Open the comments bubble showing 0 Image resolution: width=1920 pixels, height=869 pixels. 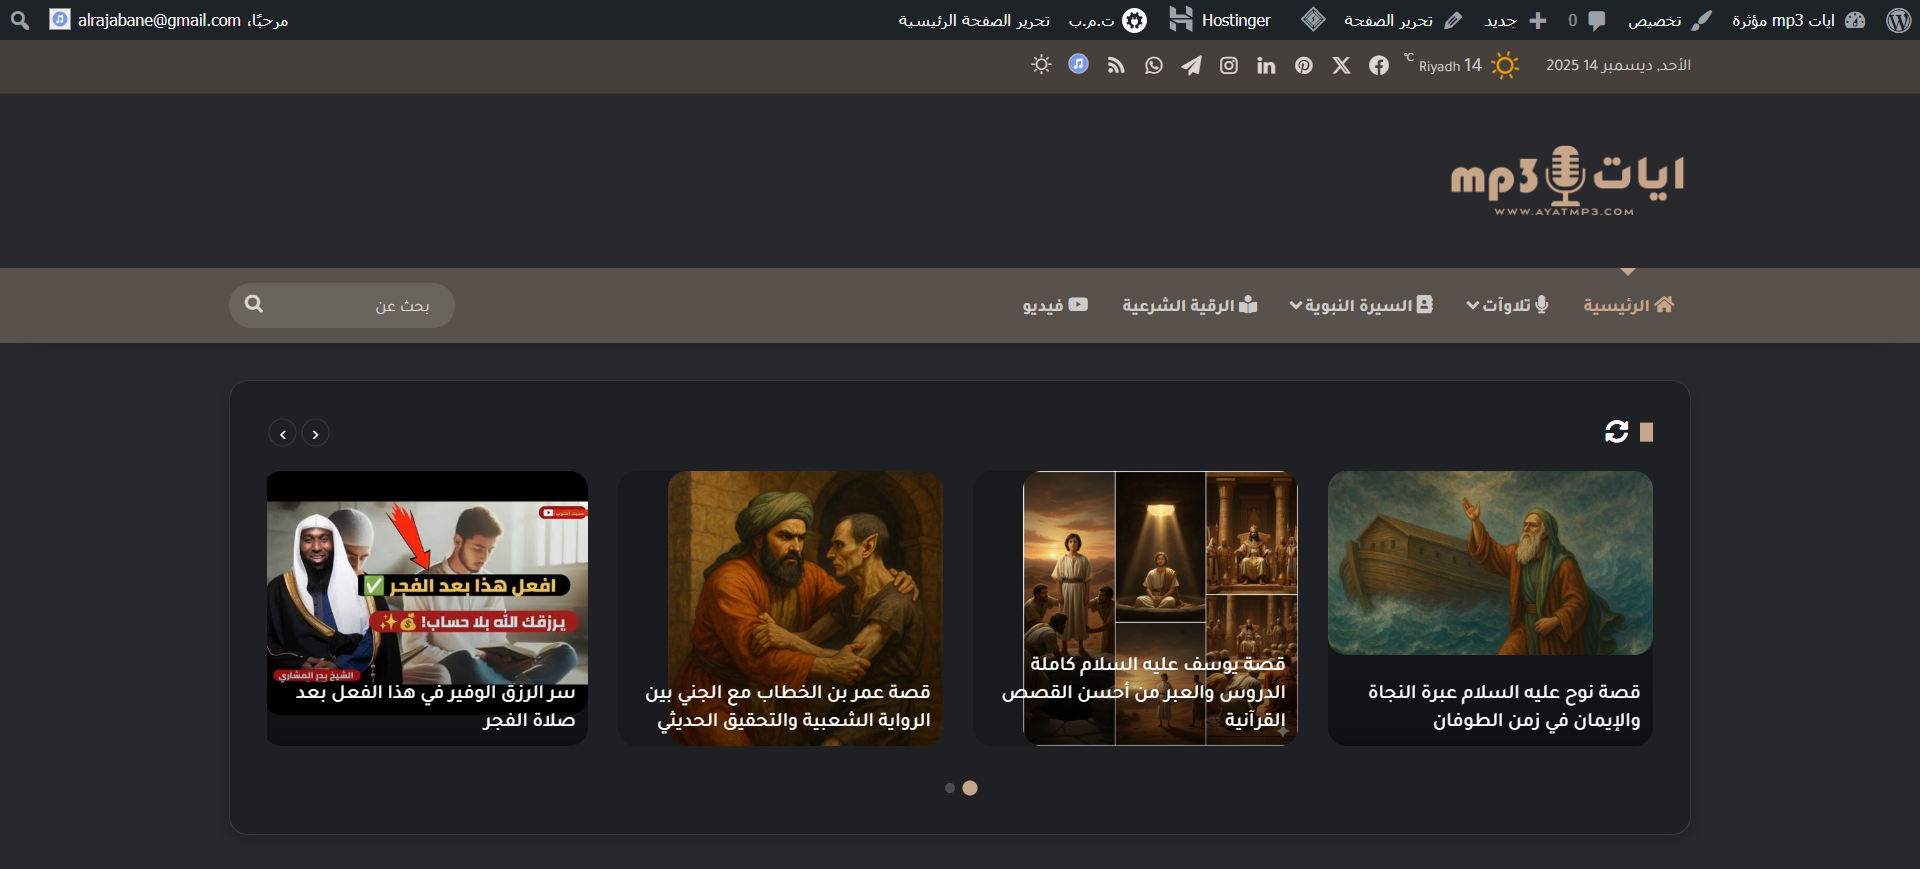pos(1587,20)
